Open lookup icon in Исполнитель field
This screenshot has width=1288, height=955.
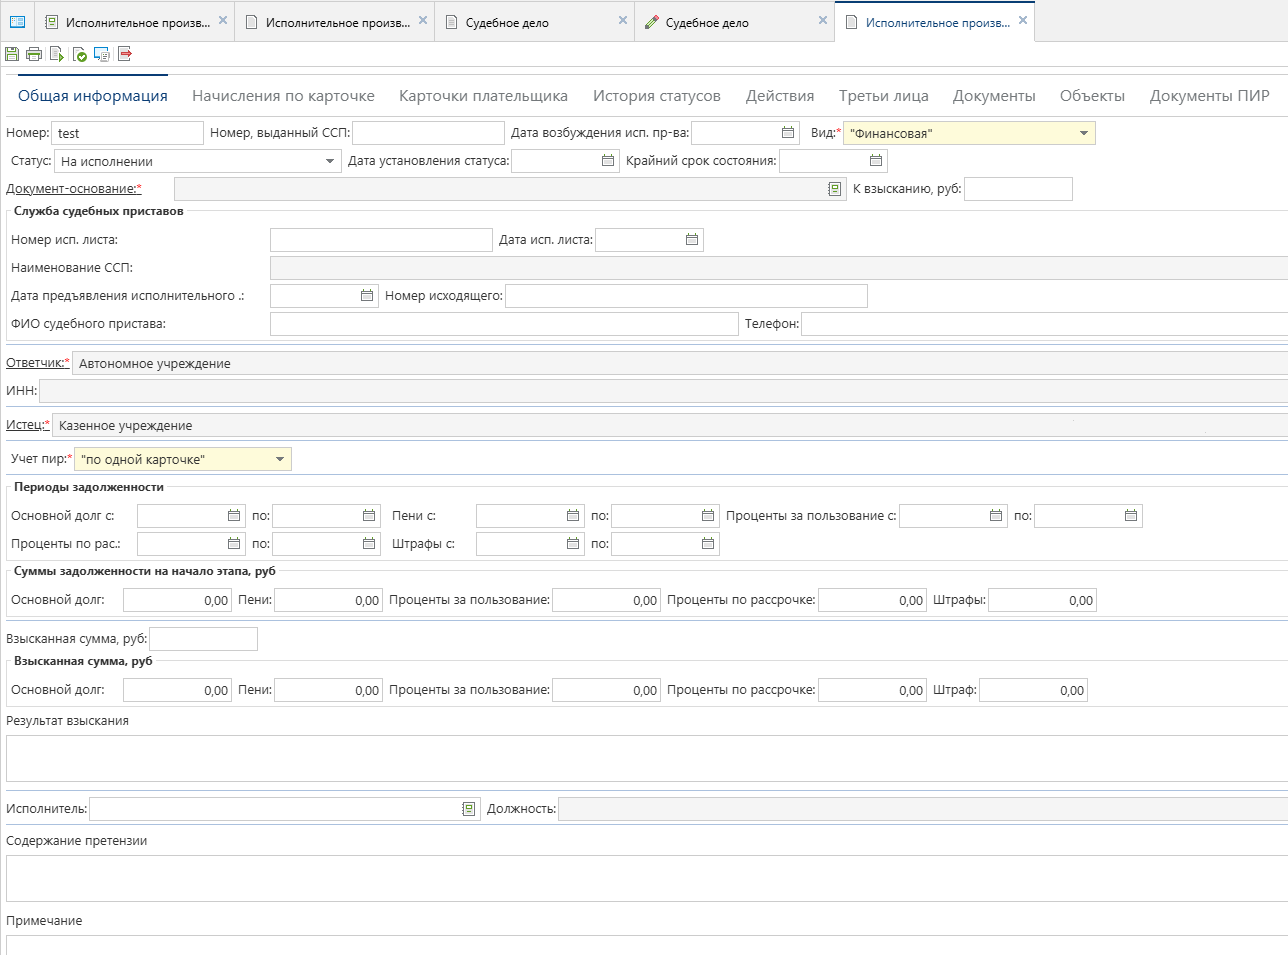coord(469,809)
